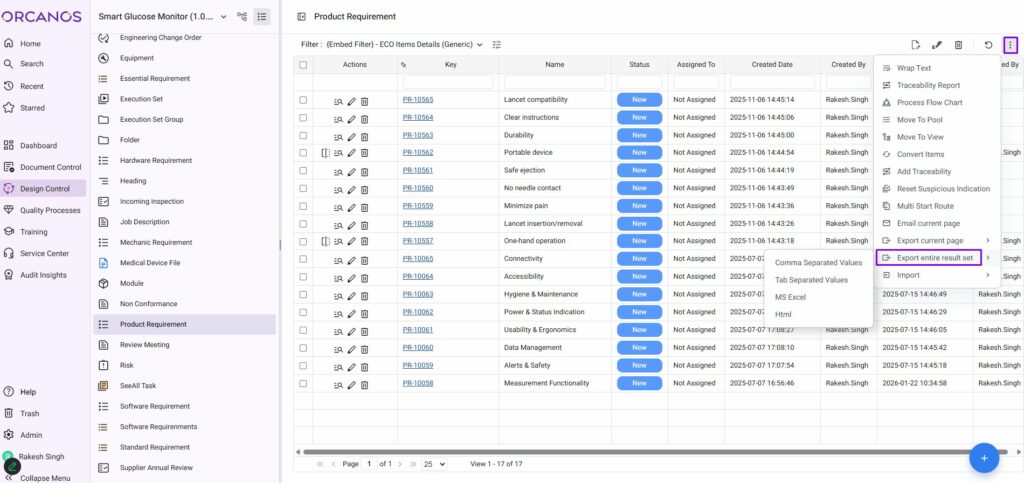Click the edit pencil icon for PR-10565
This screenshot has height=483, width=1024.
352,100
